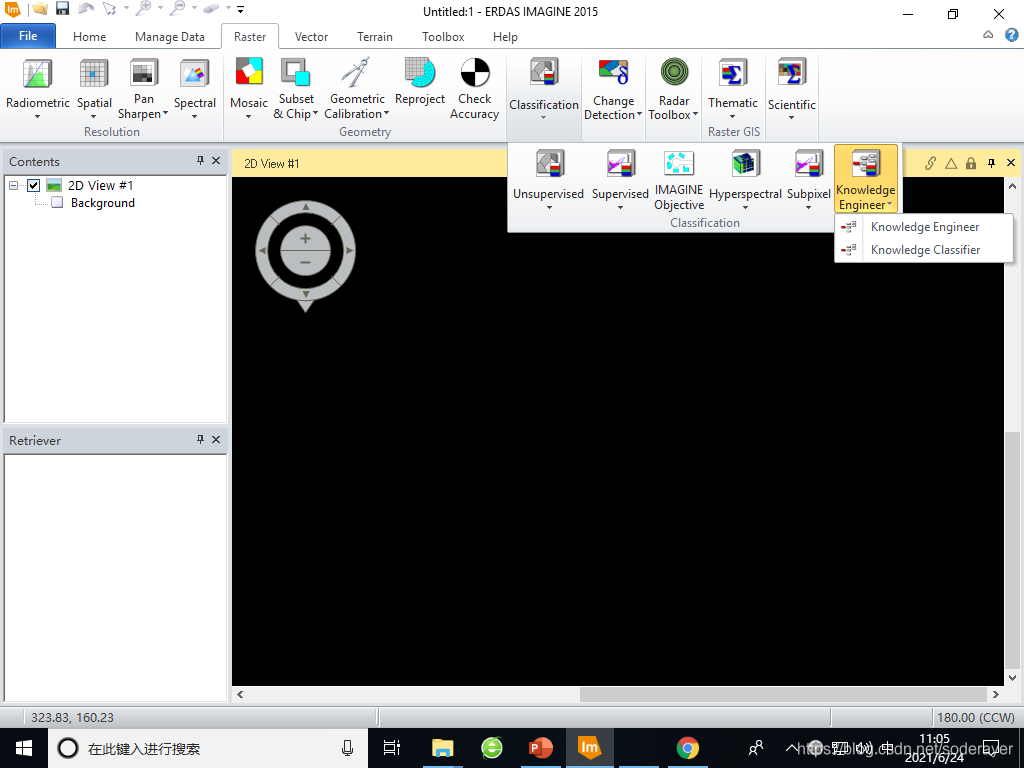Click the triangle icon in 2D View header
The width and height of the screenshot is (1024, 768).
pos(951,163)
